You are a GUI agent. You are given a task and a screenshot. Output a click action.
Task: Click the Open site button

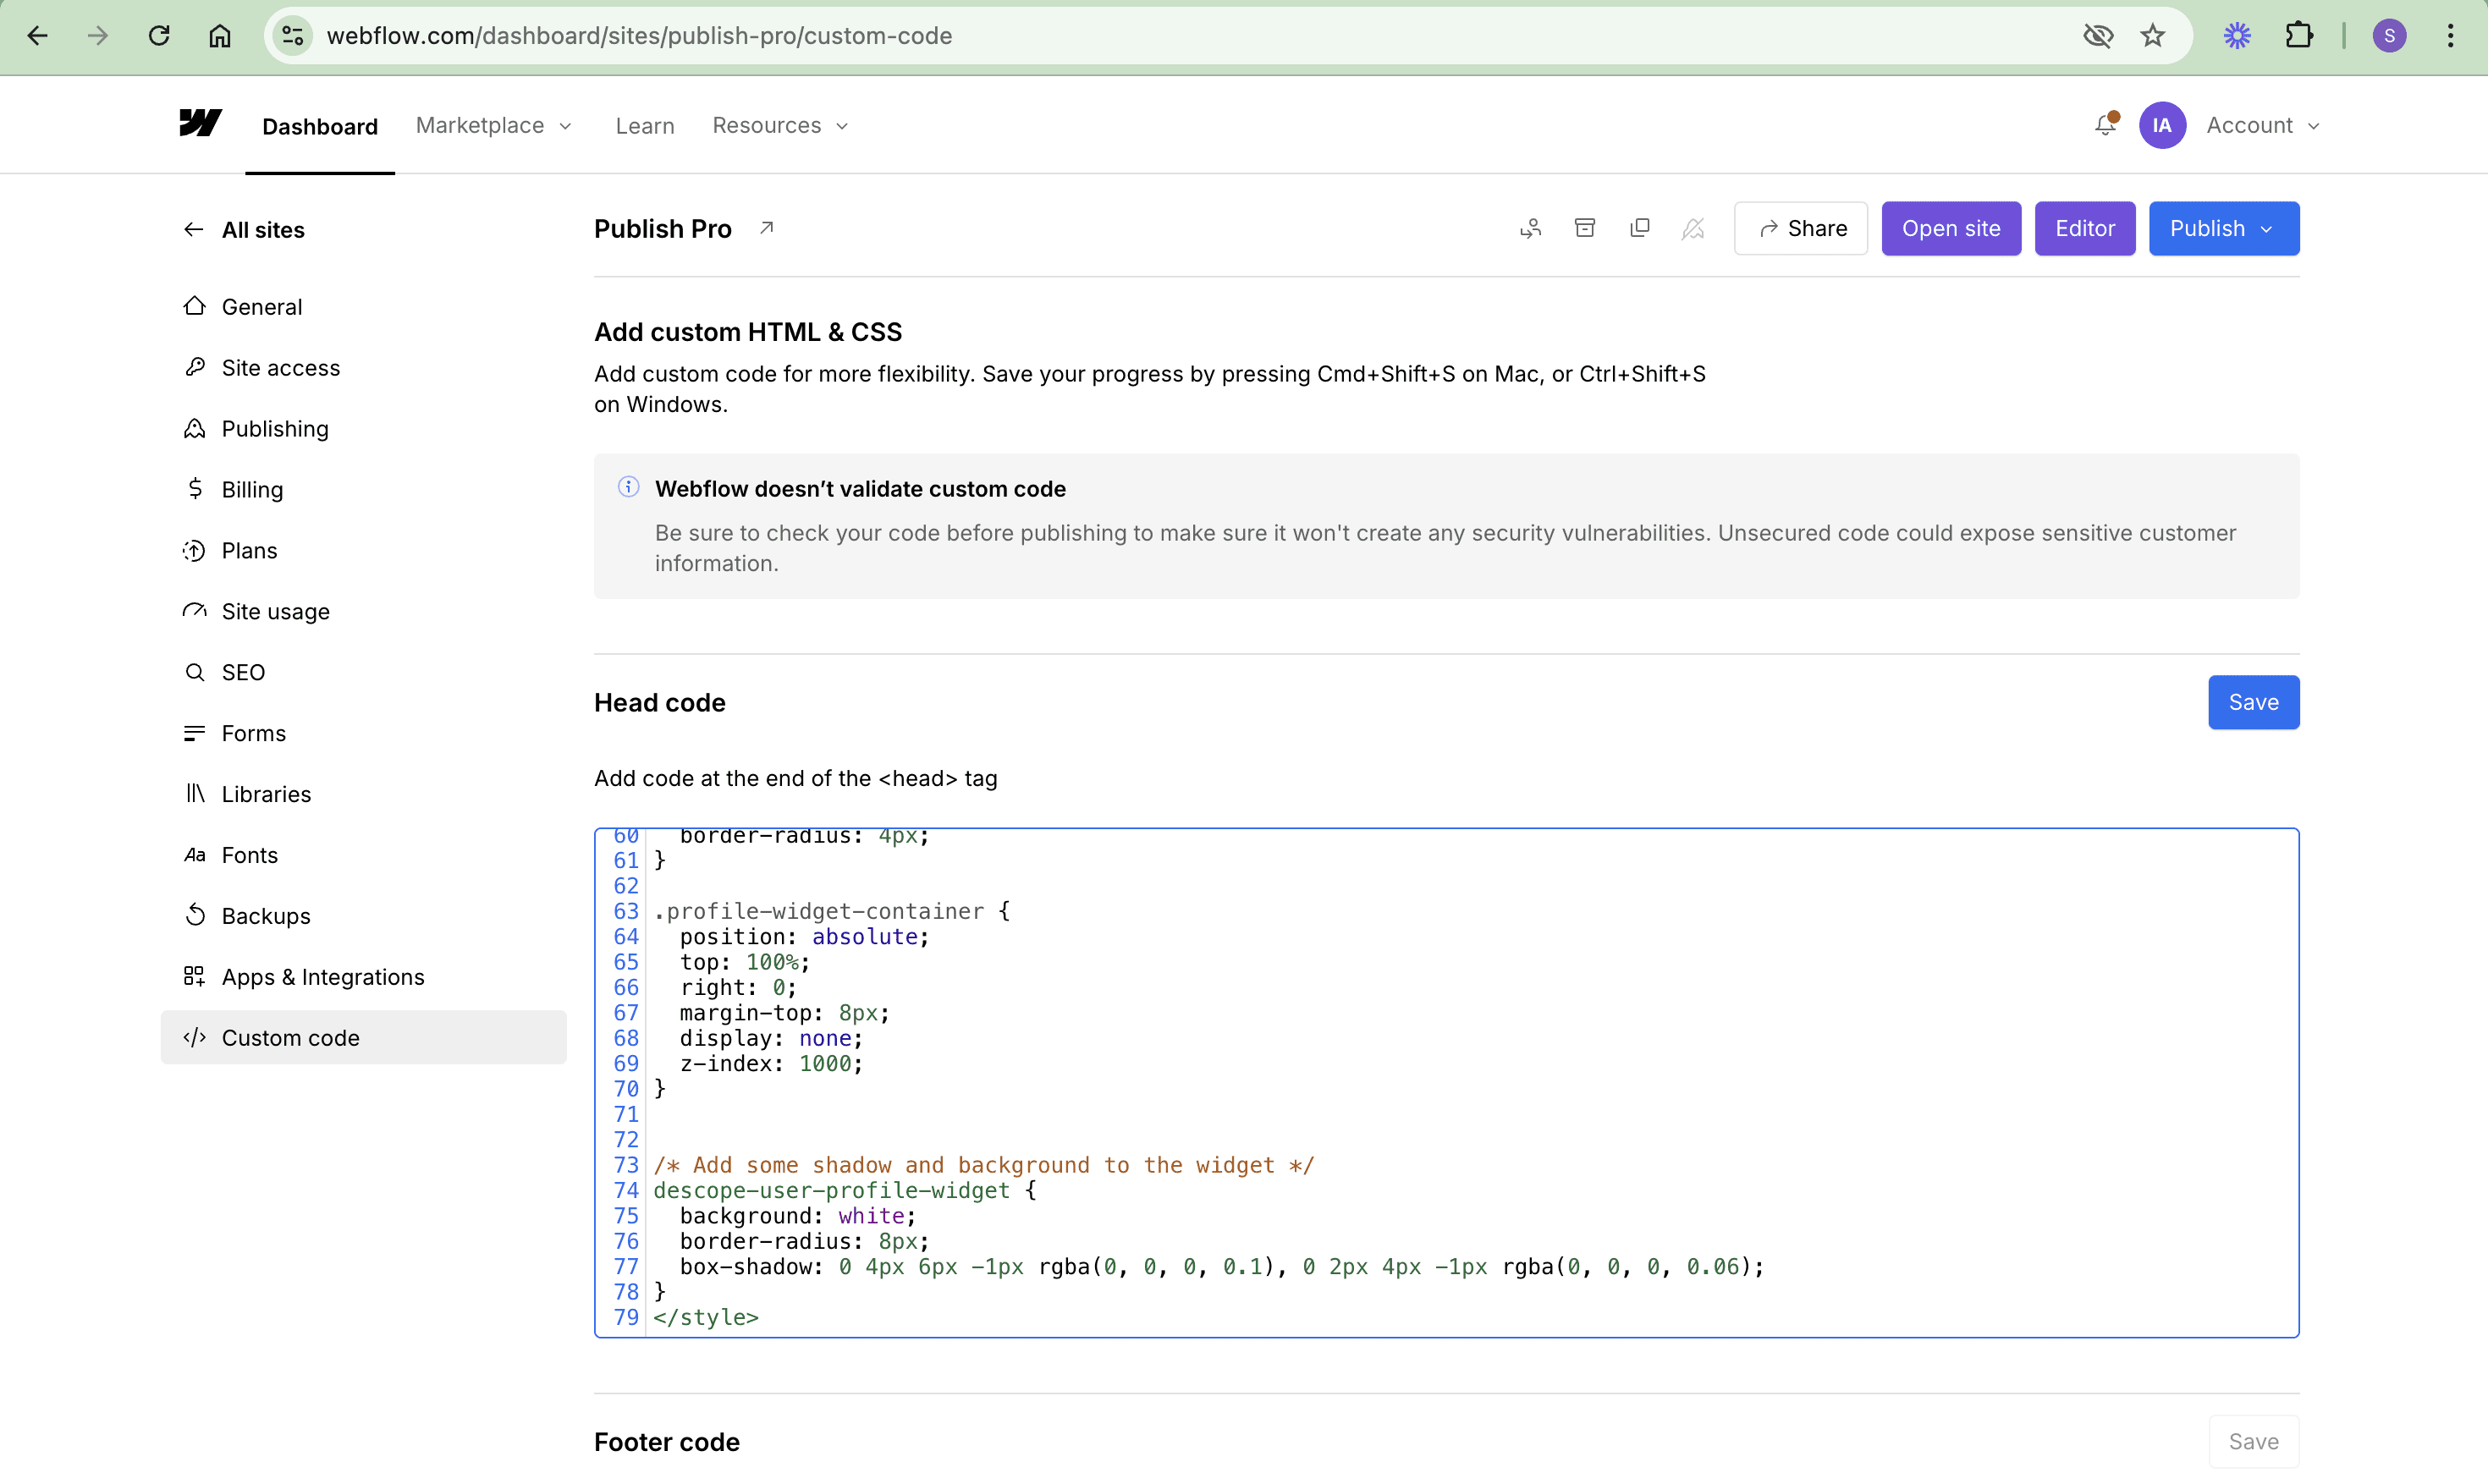(1950, 228)
